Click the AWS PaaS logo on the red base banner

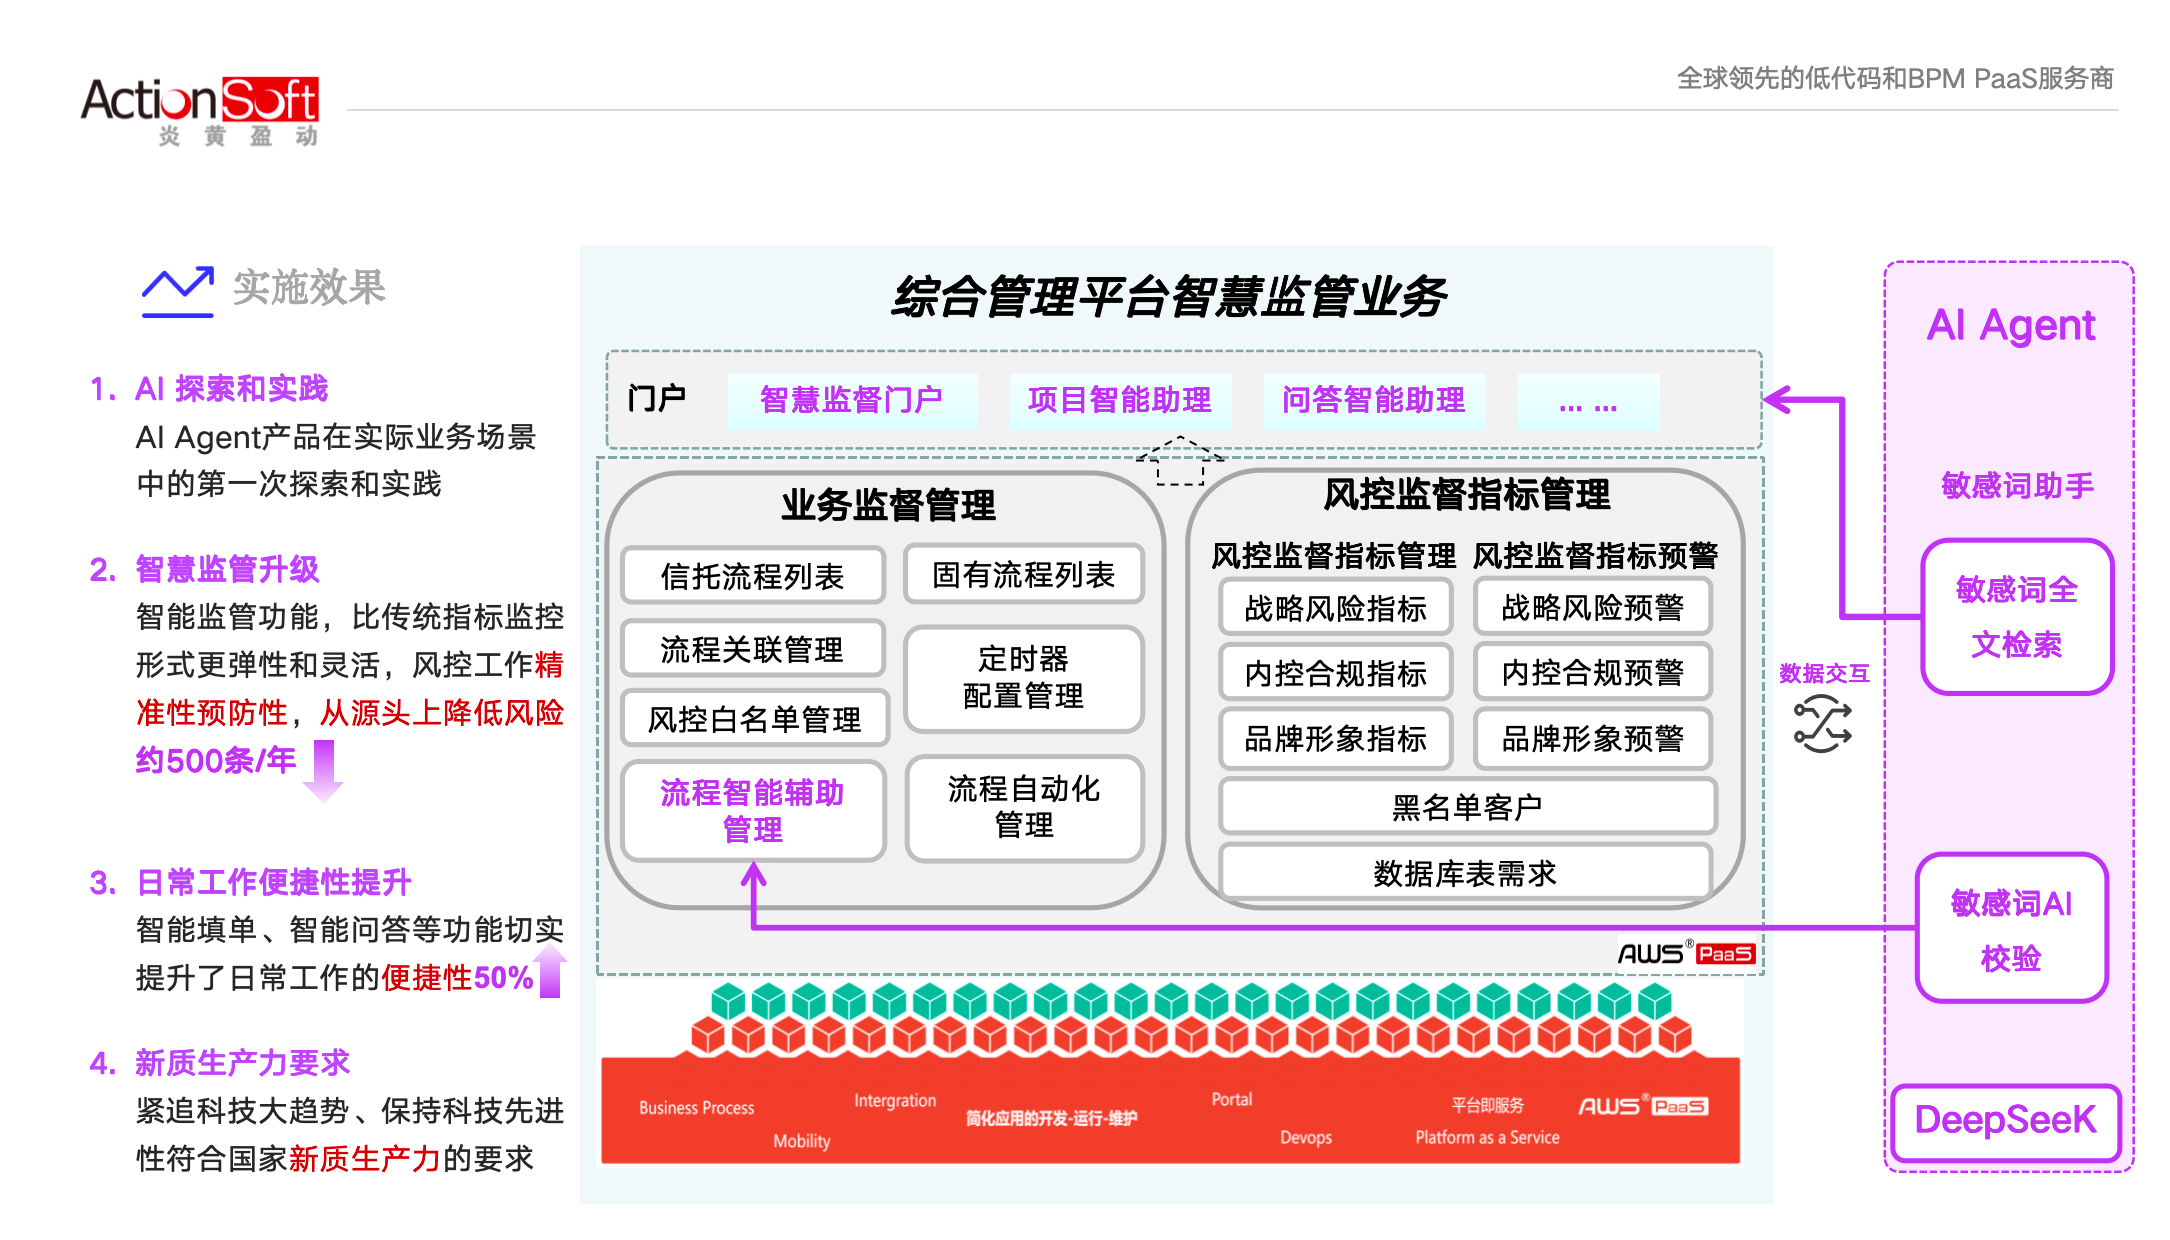click(1643, 1106)
